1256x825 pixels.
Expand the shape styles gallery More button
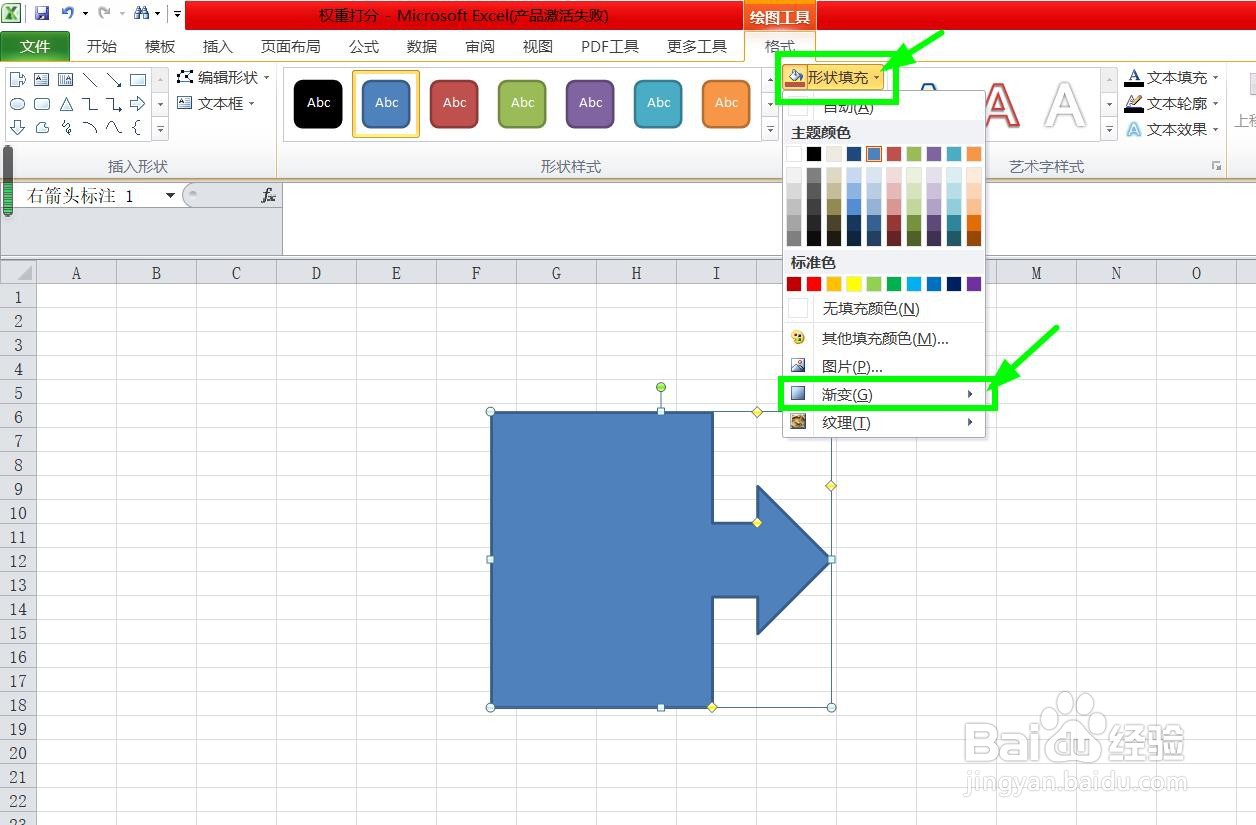point(770,130)
